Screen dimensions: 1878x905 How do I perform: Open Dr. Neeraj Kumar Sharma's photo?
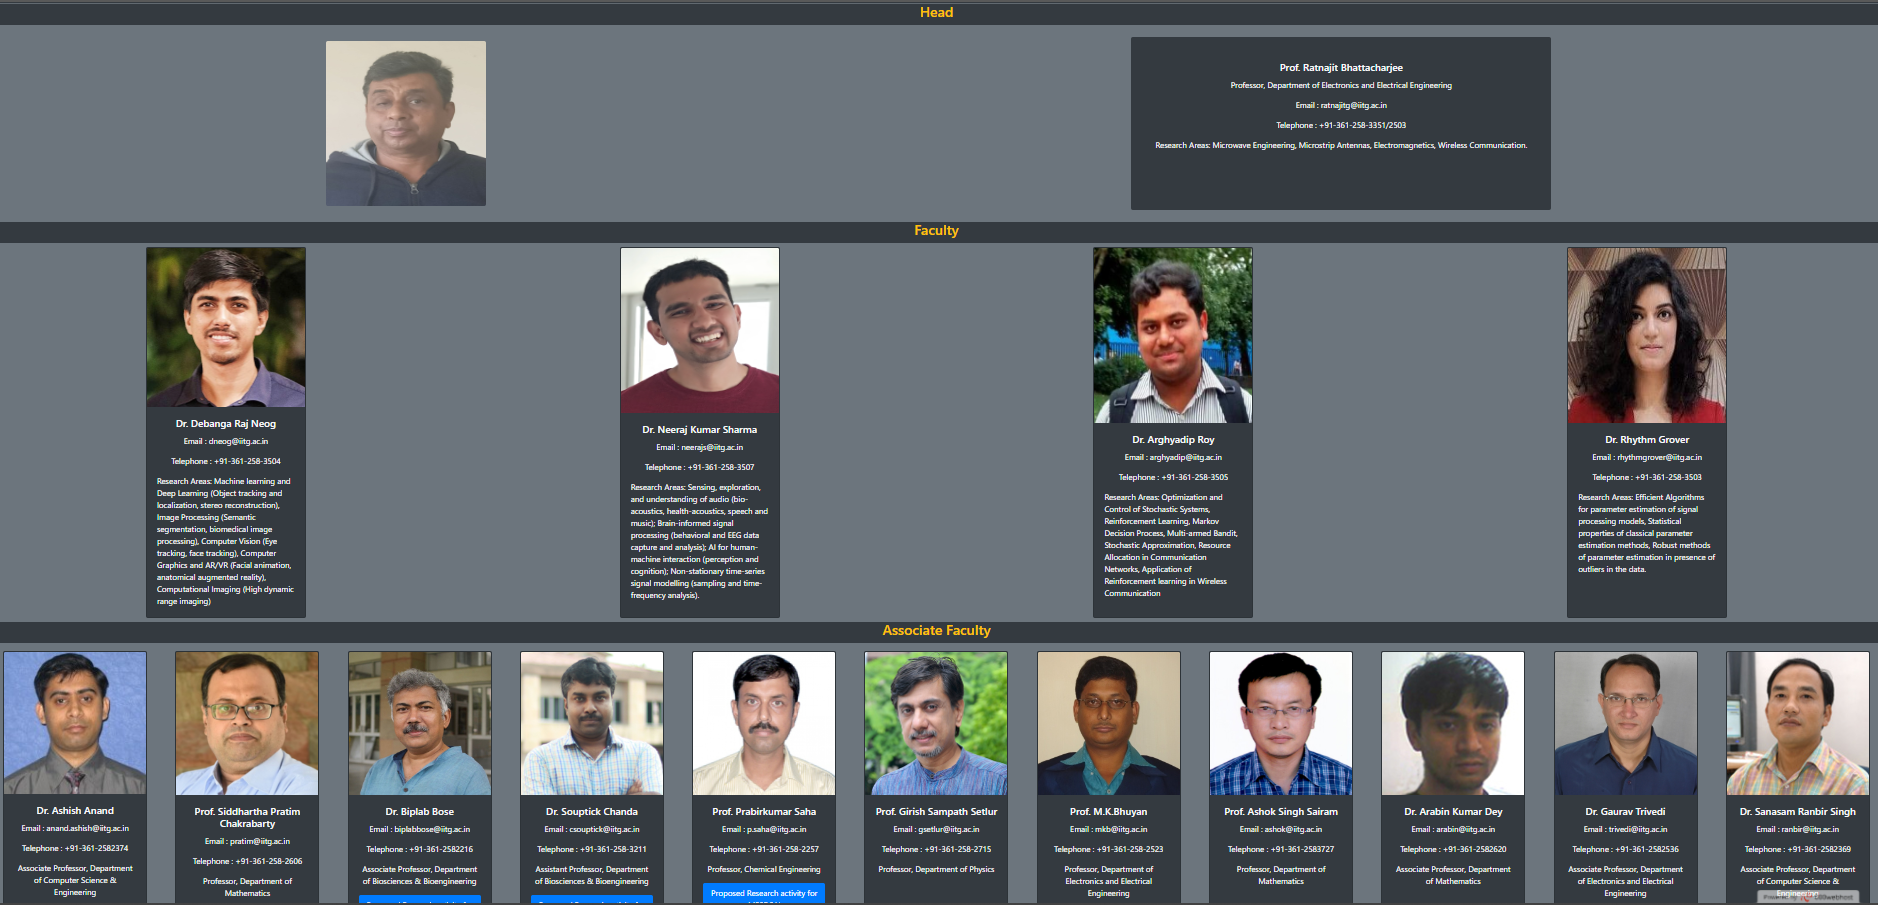click(699, 330)
